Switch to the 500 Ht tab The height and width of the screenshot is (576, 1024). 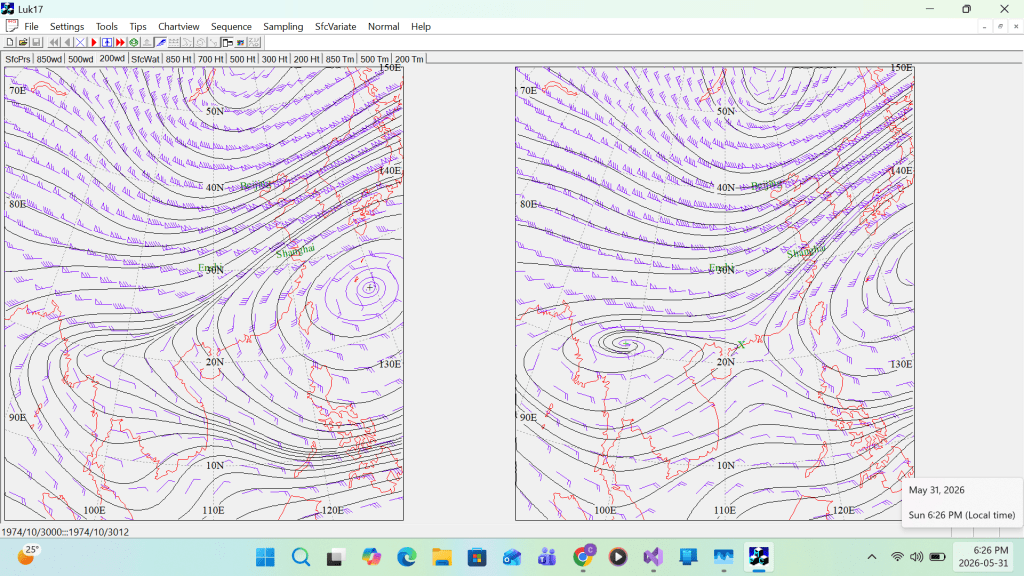pyautogui.click(x=242, y=59)
